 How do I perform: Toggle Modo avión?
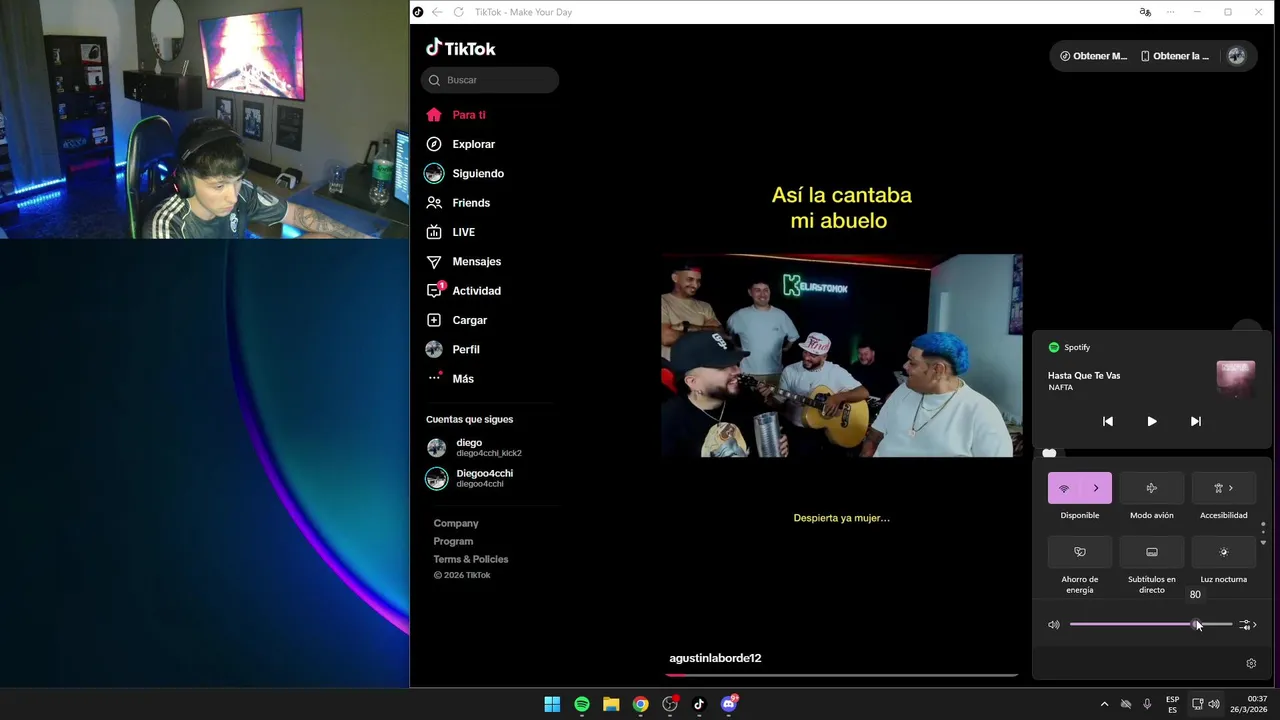1152,488
